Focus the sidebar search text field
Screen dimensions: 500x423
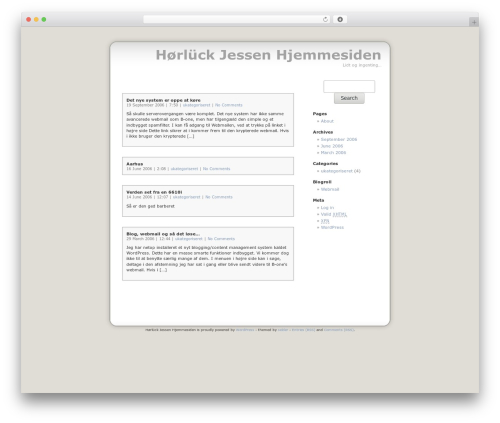pos(349,86)
